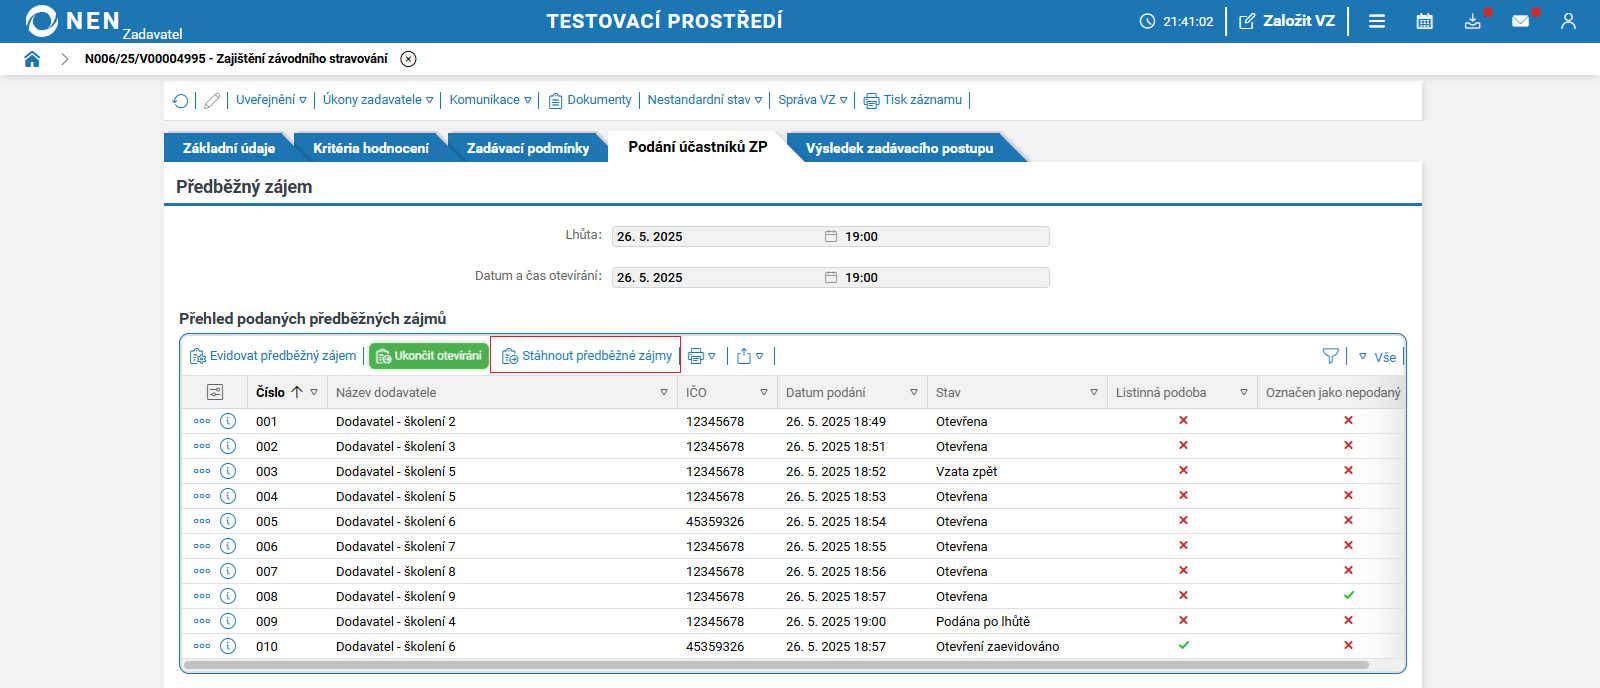Open Listinná podoba column filter arrow
This screenshot has height=688, width=1600.
tap(1244, 393)
